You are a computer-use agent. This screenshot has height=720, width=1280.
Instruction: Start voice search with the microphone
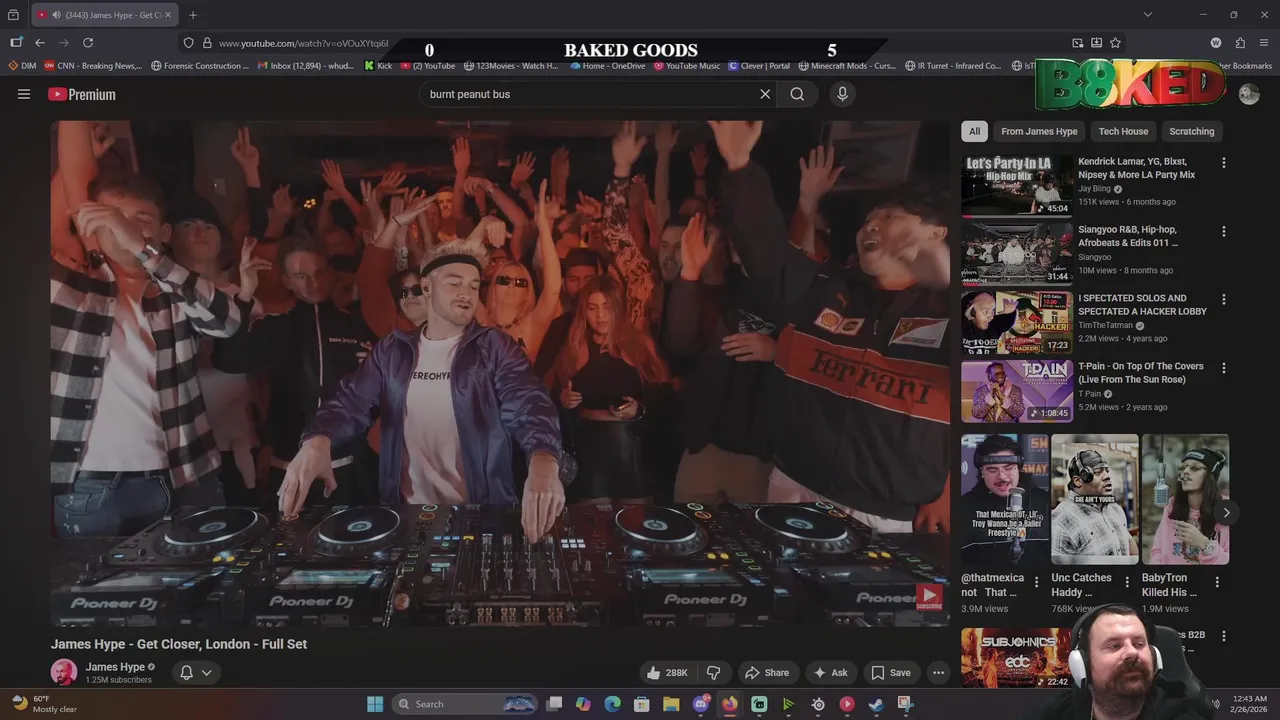tap(842, 94)
